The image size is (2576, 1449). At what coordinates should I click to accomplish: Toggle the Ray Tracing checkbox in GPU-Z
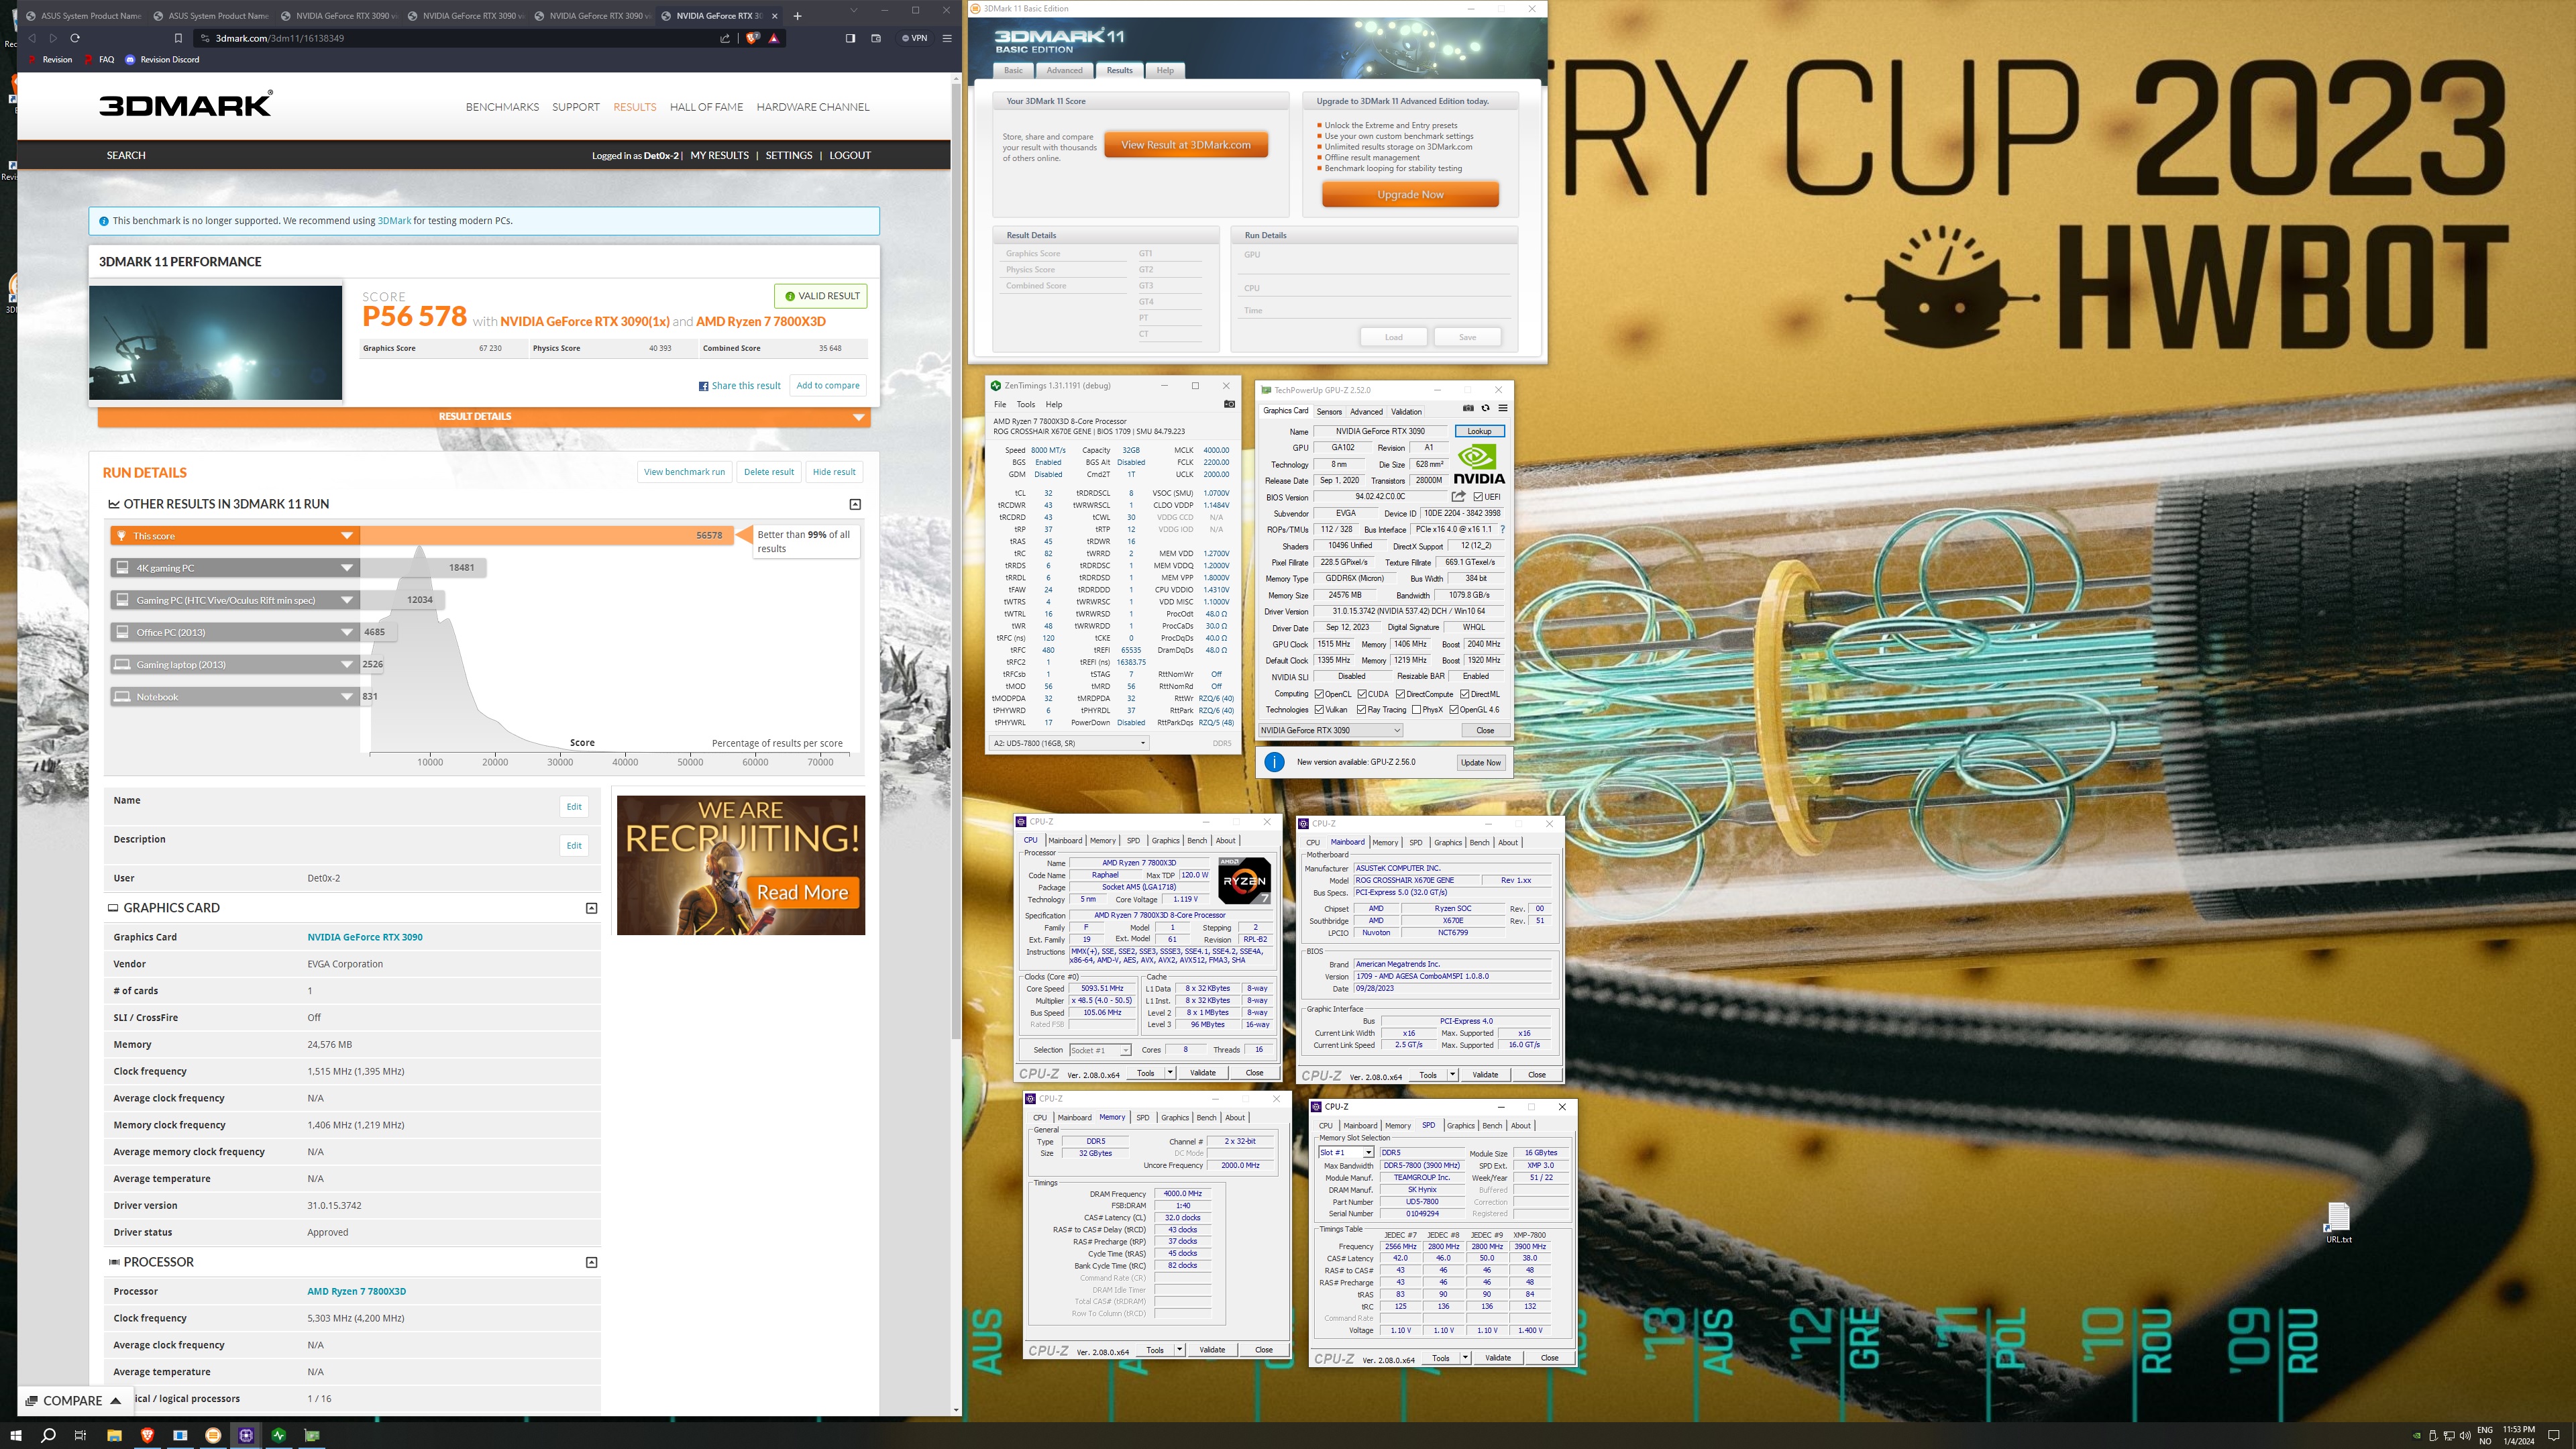pos(1362,710)
